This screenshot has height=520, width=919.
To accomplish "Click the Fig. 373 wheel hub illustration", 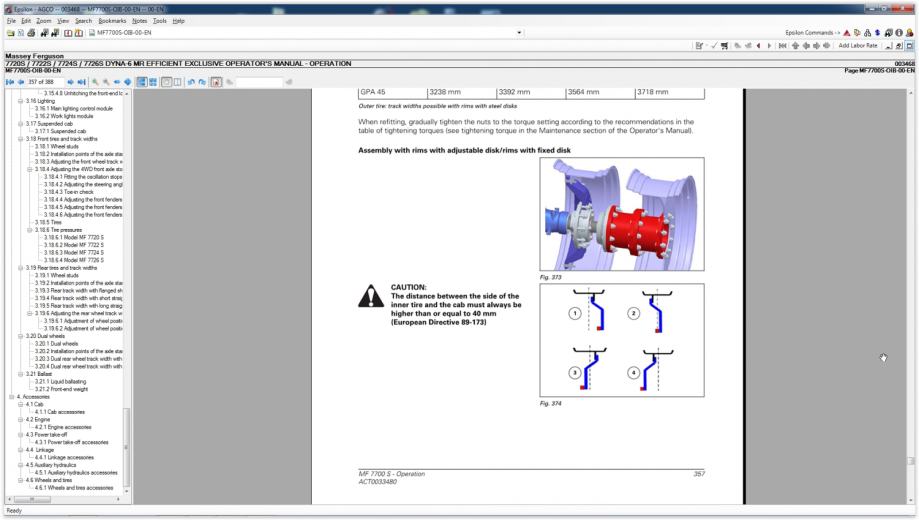I will click(622, 214).
